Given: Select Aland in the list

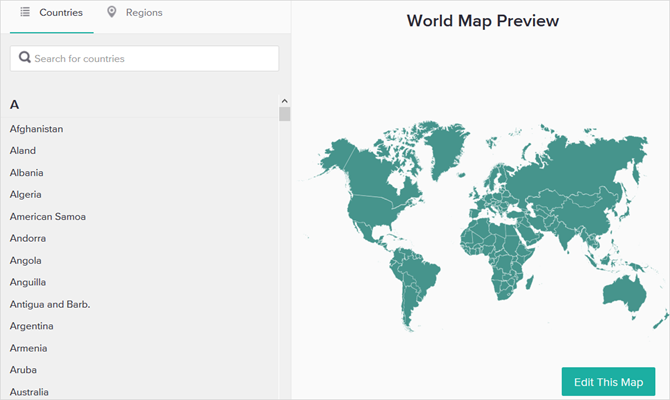Looking at the screenshot, I should pos(23,150).
